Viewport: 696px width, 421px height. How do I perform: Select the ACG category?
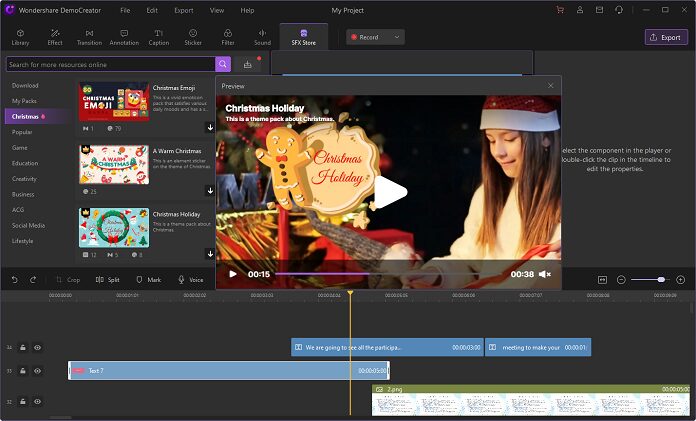coord(18,210)
